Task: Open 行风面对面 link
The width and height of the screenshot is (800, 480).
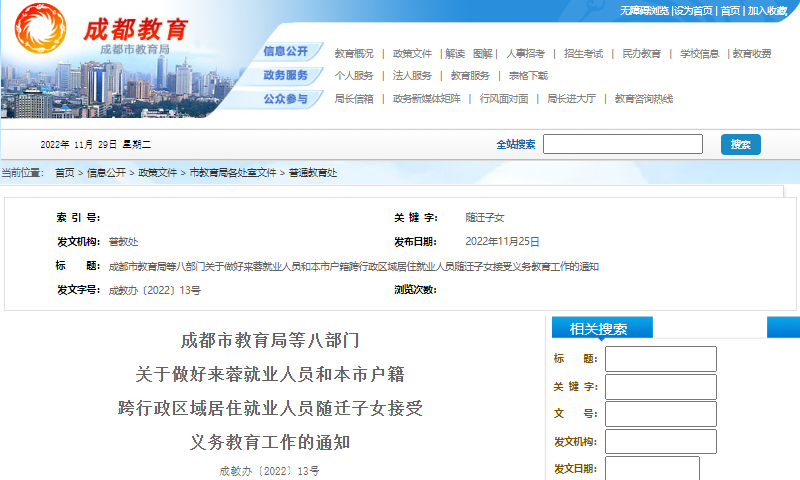Action: click(504, 99)
